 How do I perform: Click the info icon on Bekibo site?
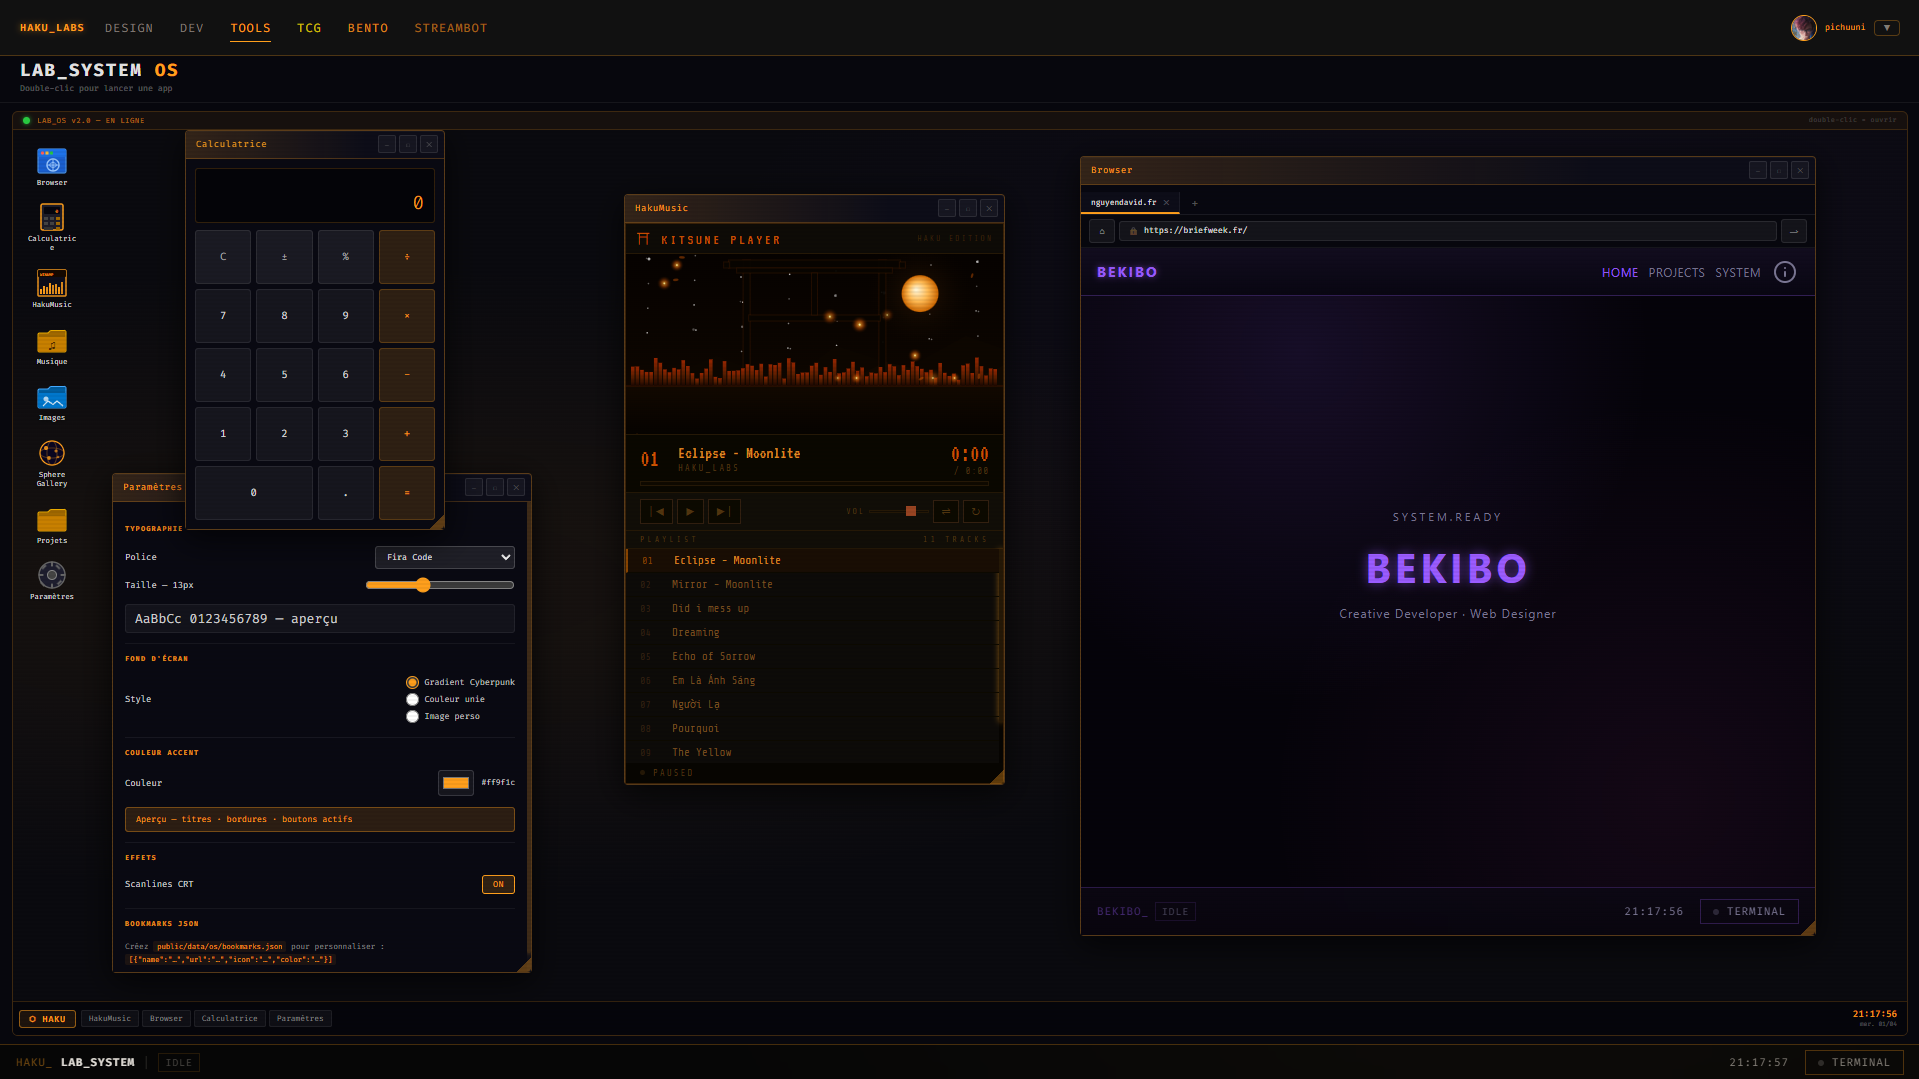(x=1785, y=273)
